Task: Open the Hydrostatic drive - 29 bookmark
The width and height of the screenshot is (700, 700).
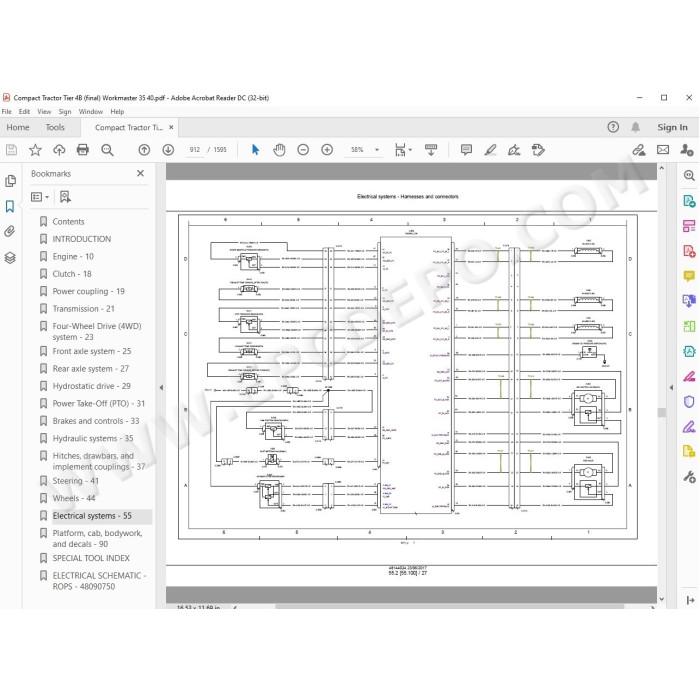Action: point(92,386)
